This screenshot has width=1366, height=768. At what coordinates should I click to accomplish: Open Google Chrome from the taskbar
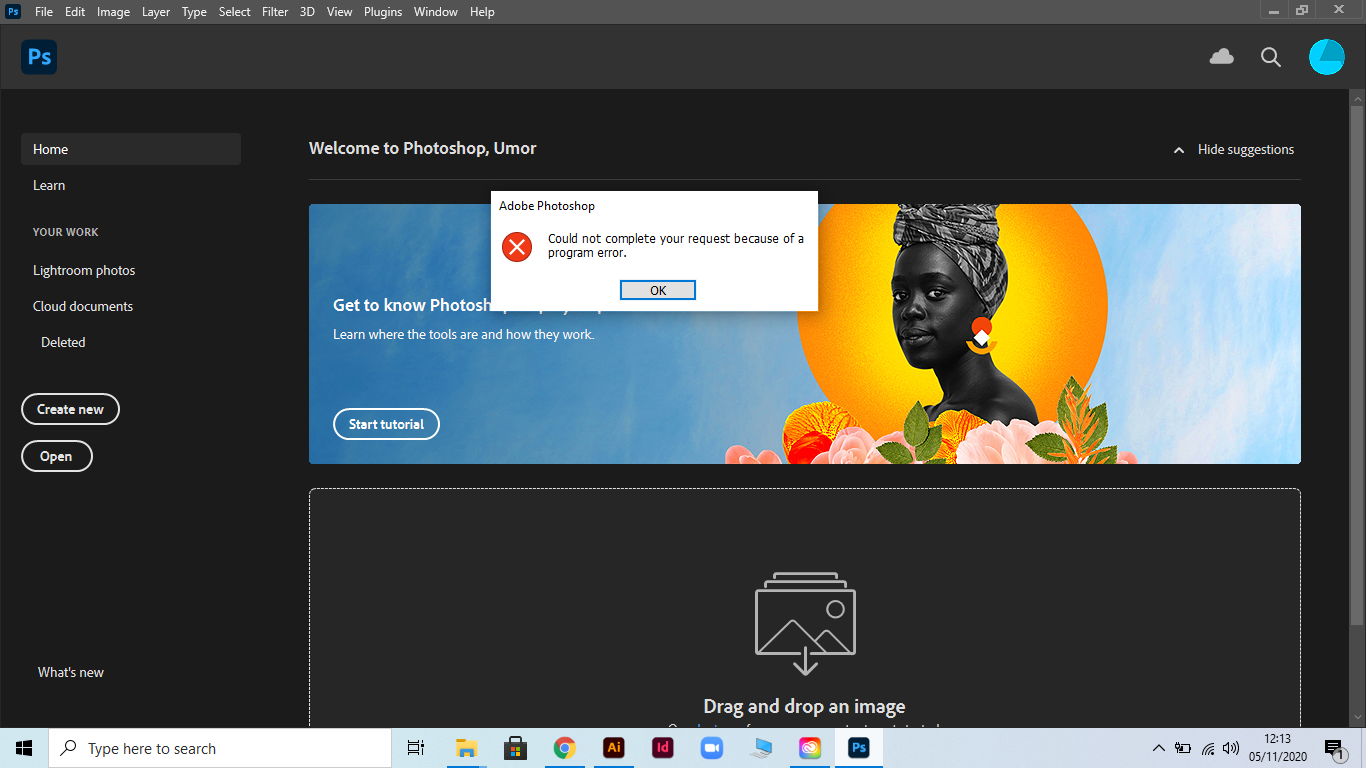click(x=564, y=747)
